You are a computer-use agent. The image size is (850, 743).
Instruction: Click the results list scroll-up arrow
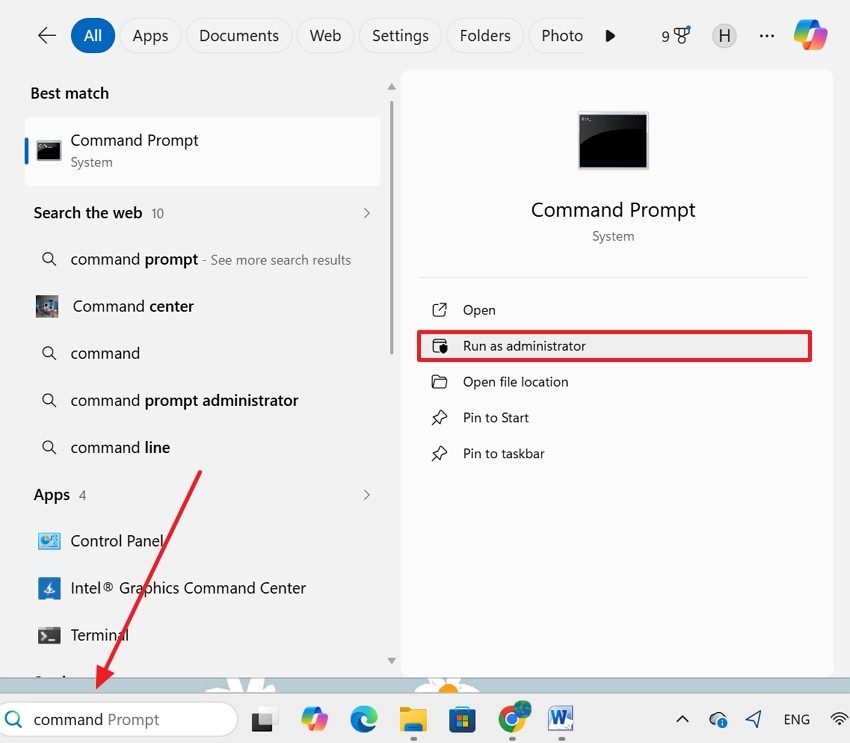[x=391, y=87]
